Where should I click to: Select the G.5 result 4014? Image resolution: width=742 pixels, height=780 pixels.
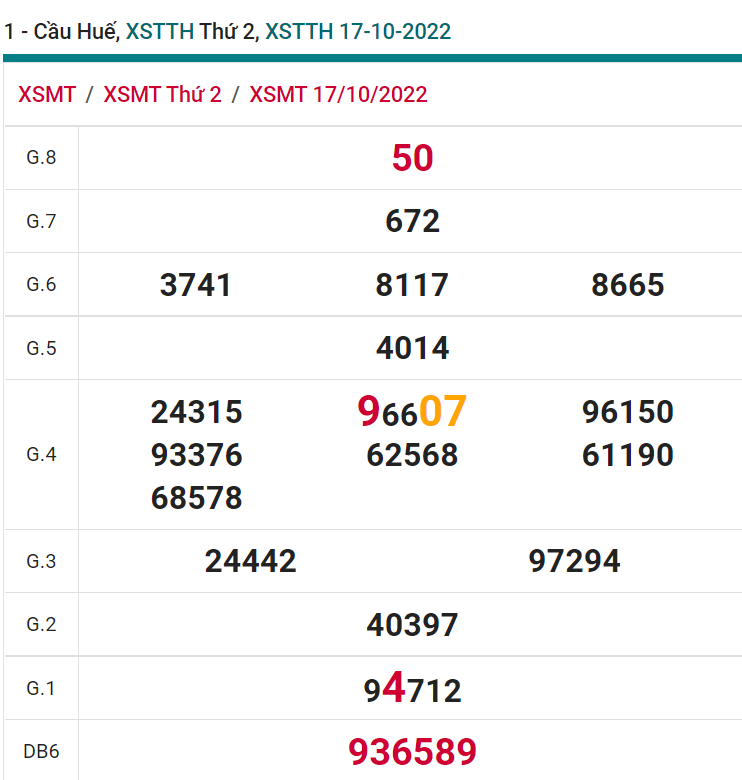click(412, 348)
